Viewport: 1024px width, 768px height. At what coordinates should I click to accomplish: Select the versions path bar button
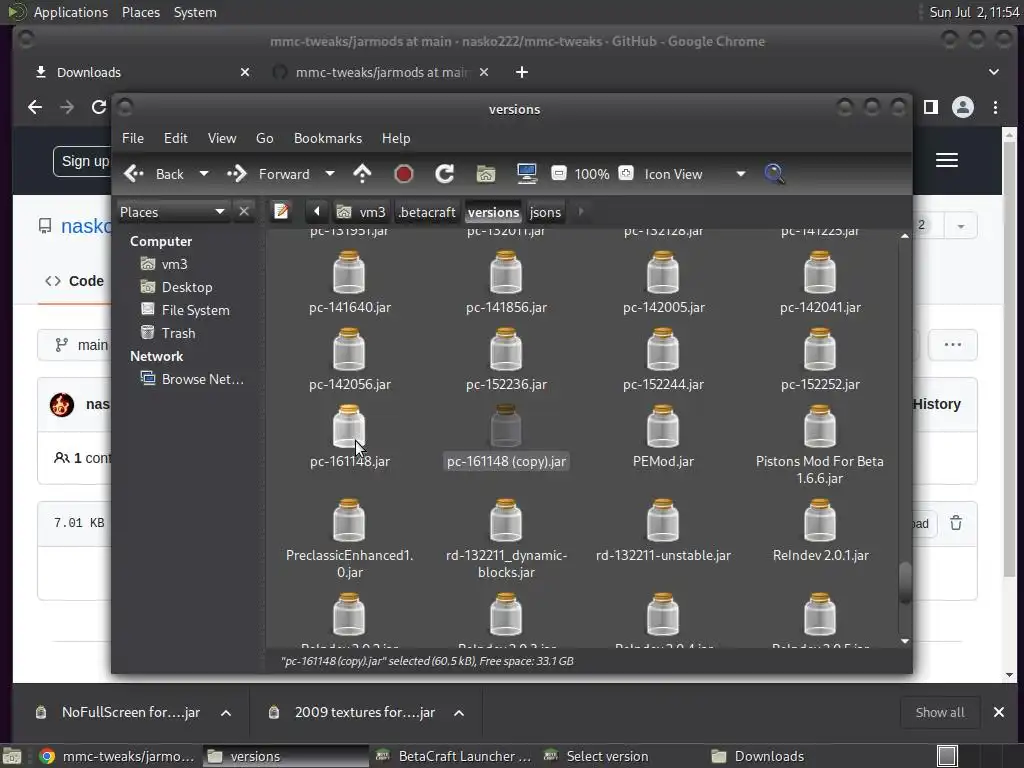click(x=493, y=212)
